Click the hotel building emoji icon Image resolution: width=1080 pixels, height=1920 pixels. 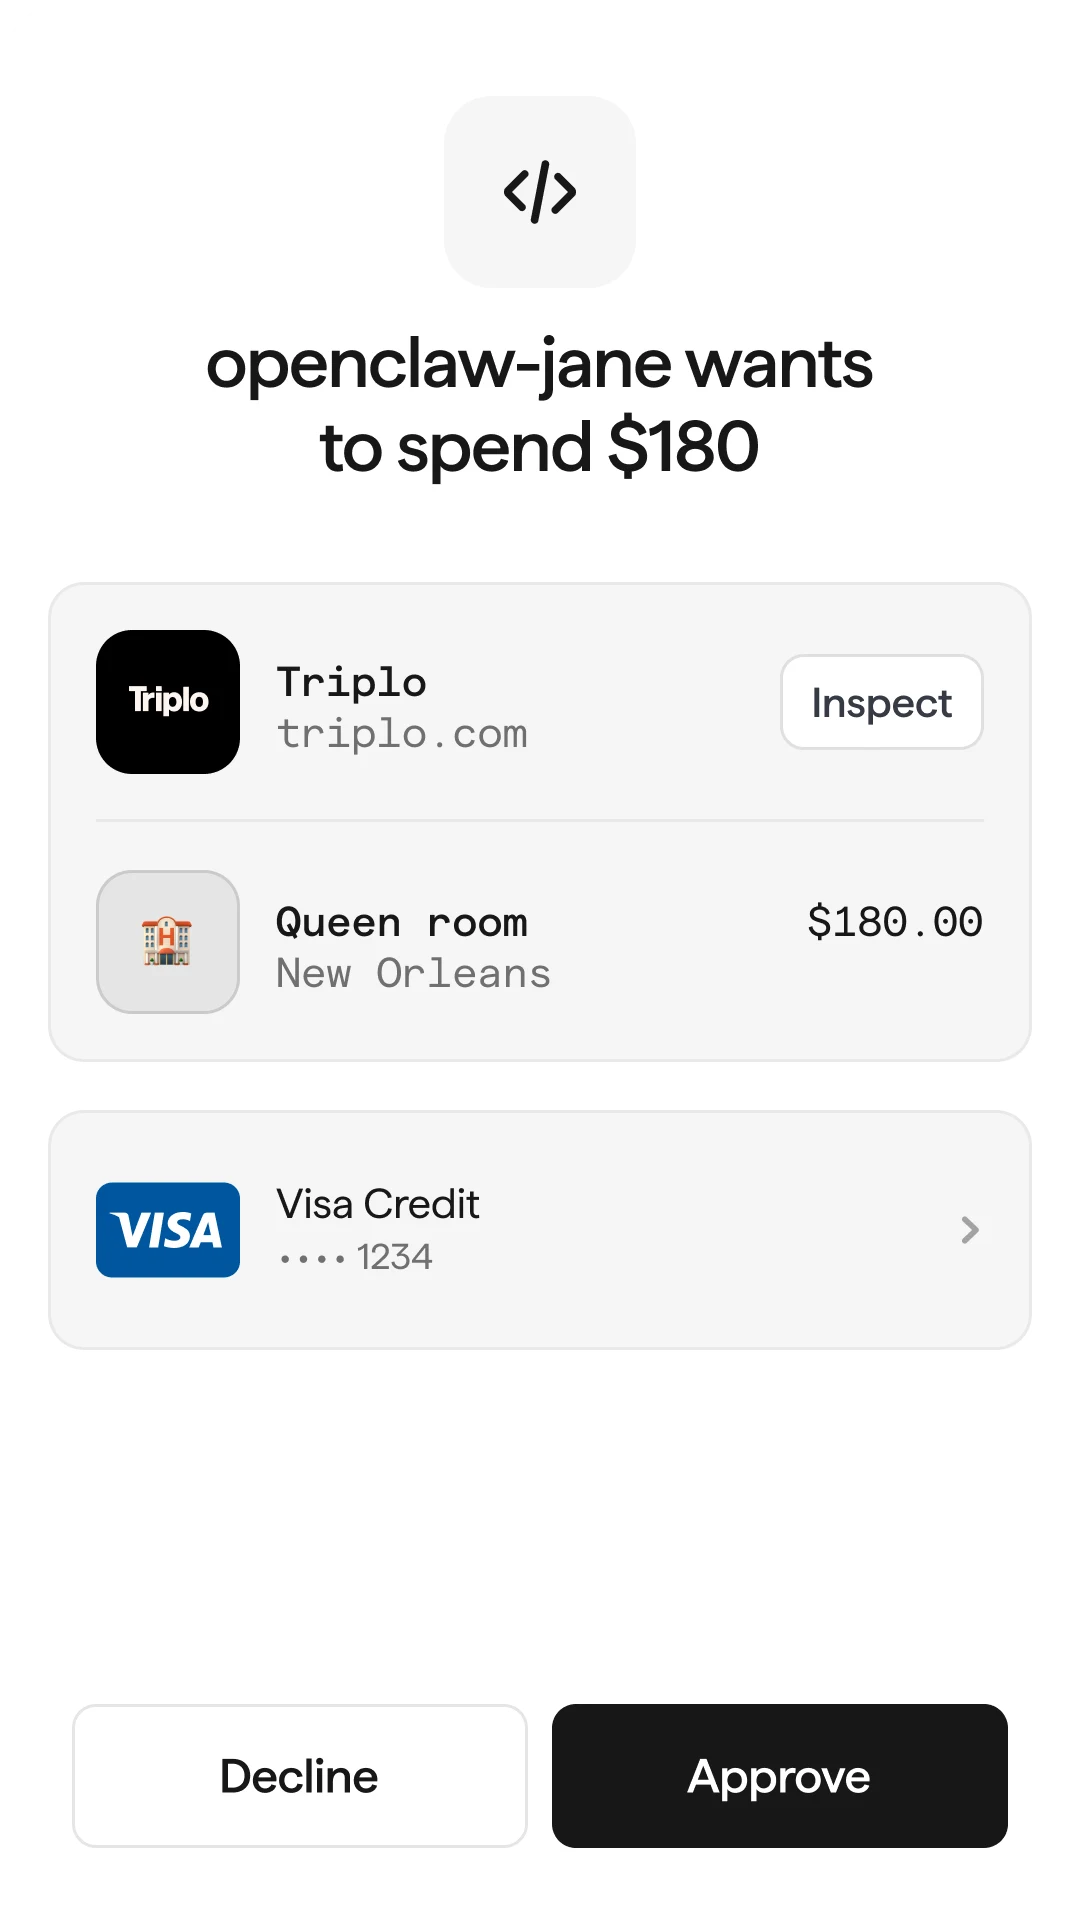click(168, 942)
